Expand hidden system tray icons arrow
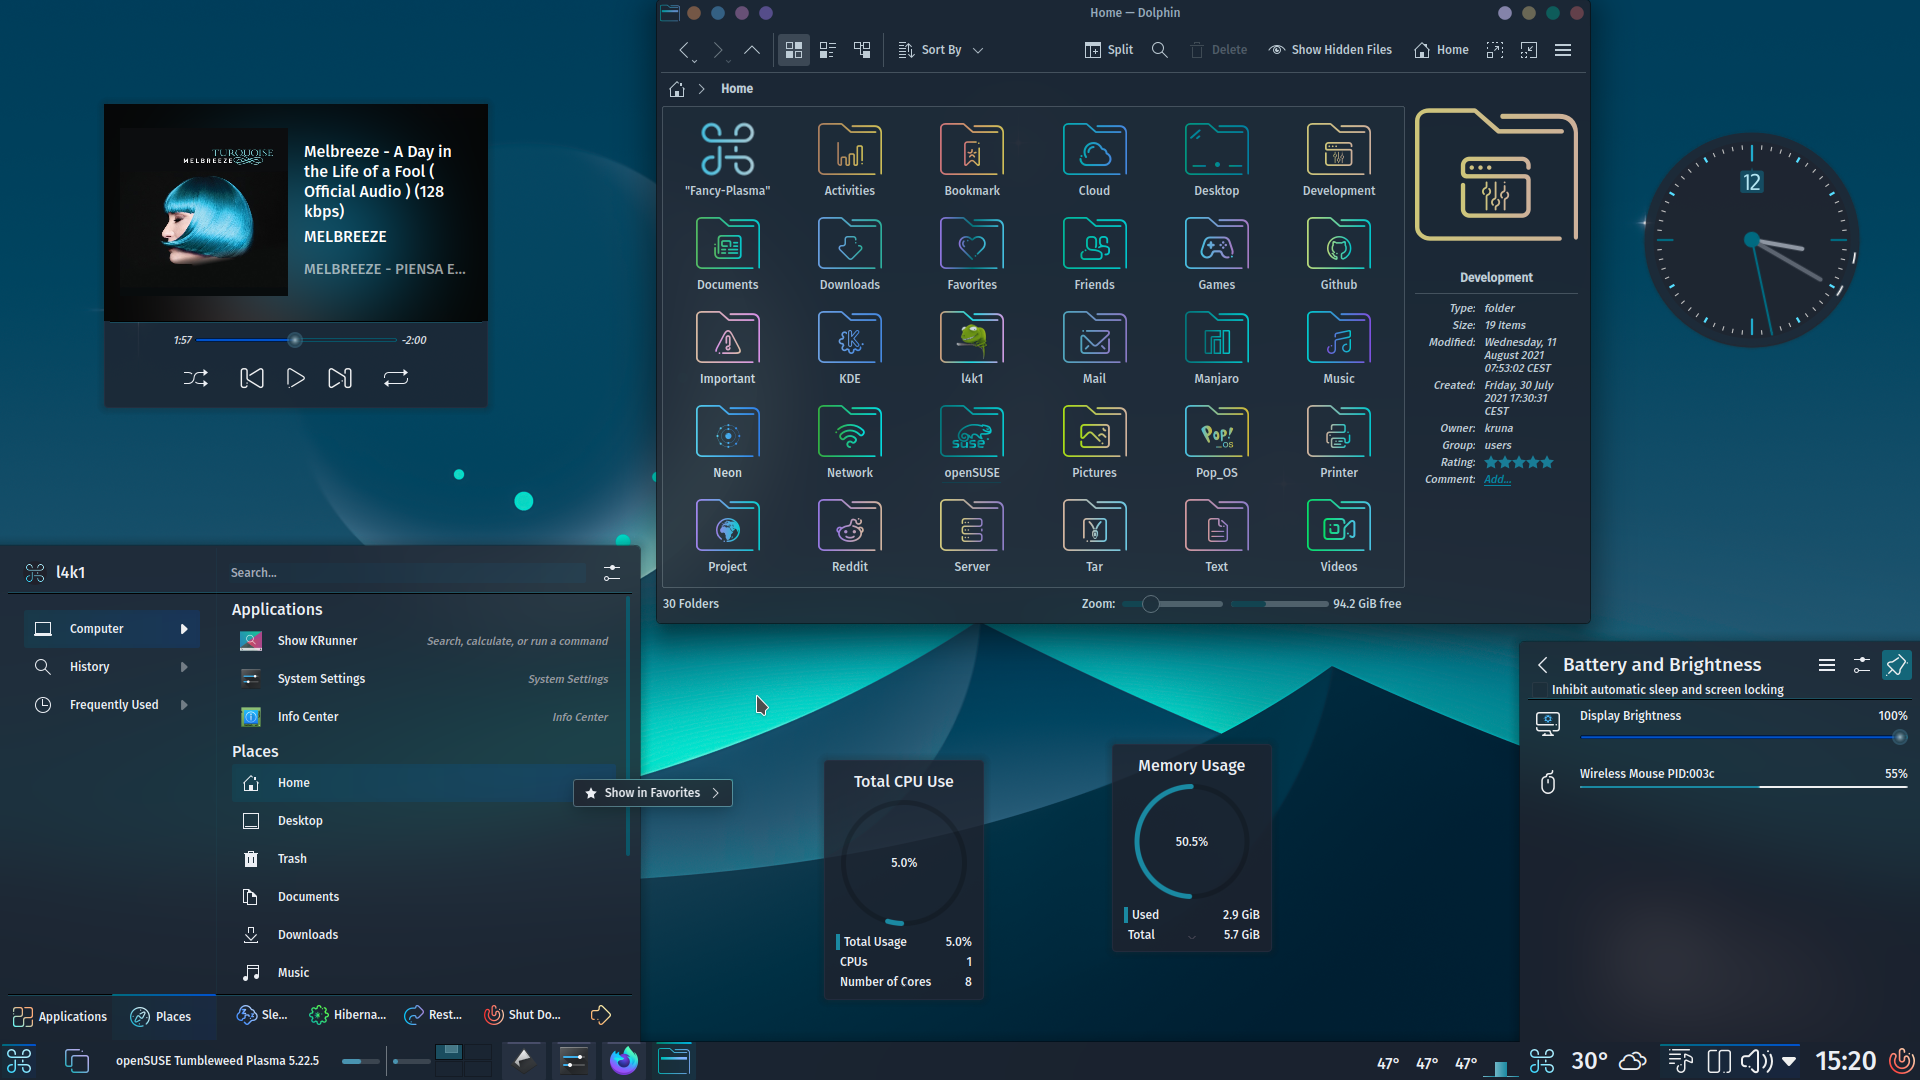The image size is (1920, 1080). pyautogui.click(x=1790, y=1061)
